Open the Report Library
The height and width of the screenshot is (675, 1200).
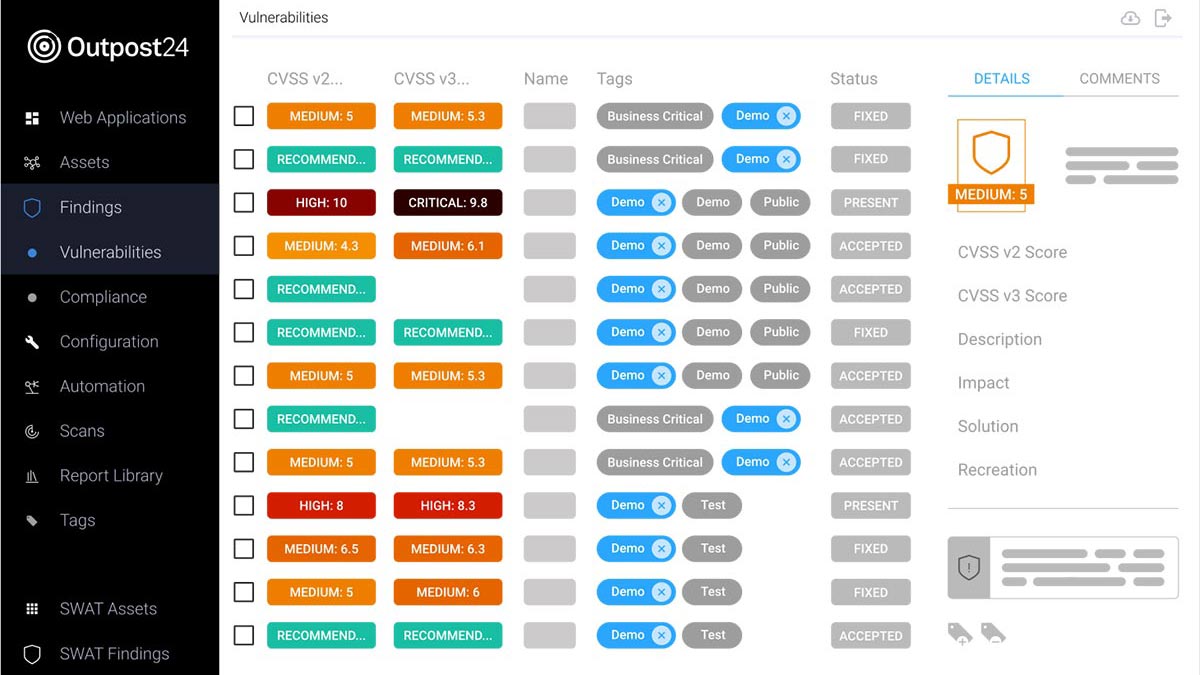tap(110, 476)
